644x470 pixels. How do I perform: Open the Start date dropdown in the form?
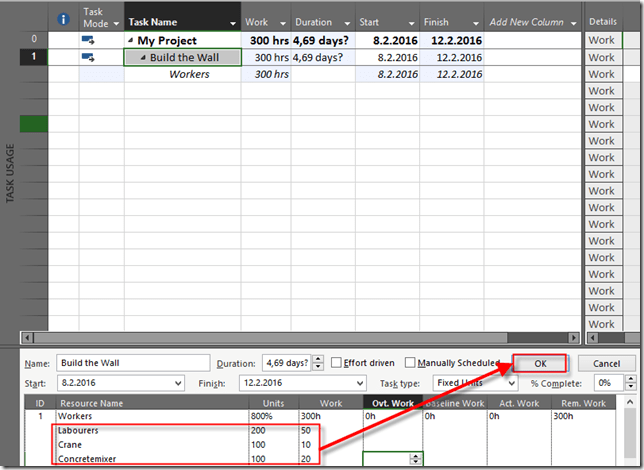pyautogui.click(x=178, y=383)
